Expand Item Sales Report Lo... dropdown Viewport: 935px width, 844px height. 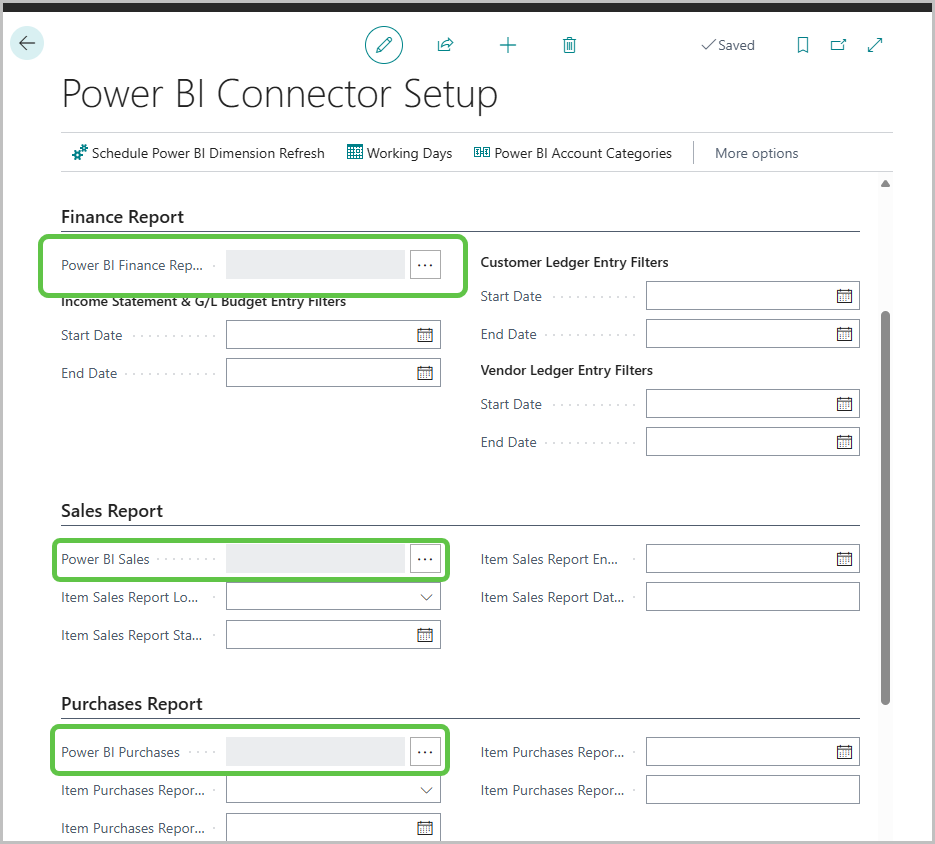tap(426, 597)
